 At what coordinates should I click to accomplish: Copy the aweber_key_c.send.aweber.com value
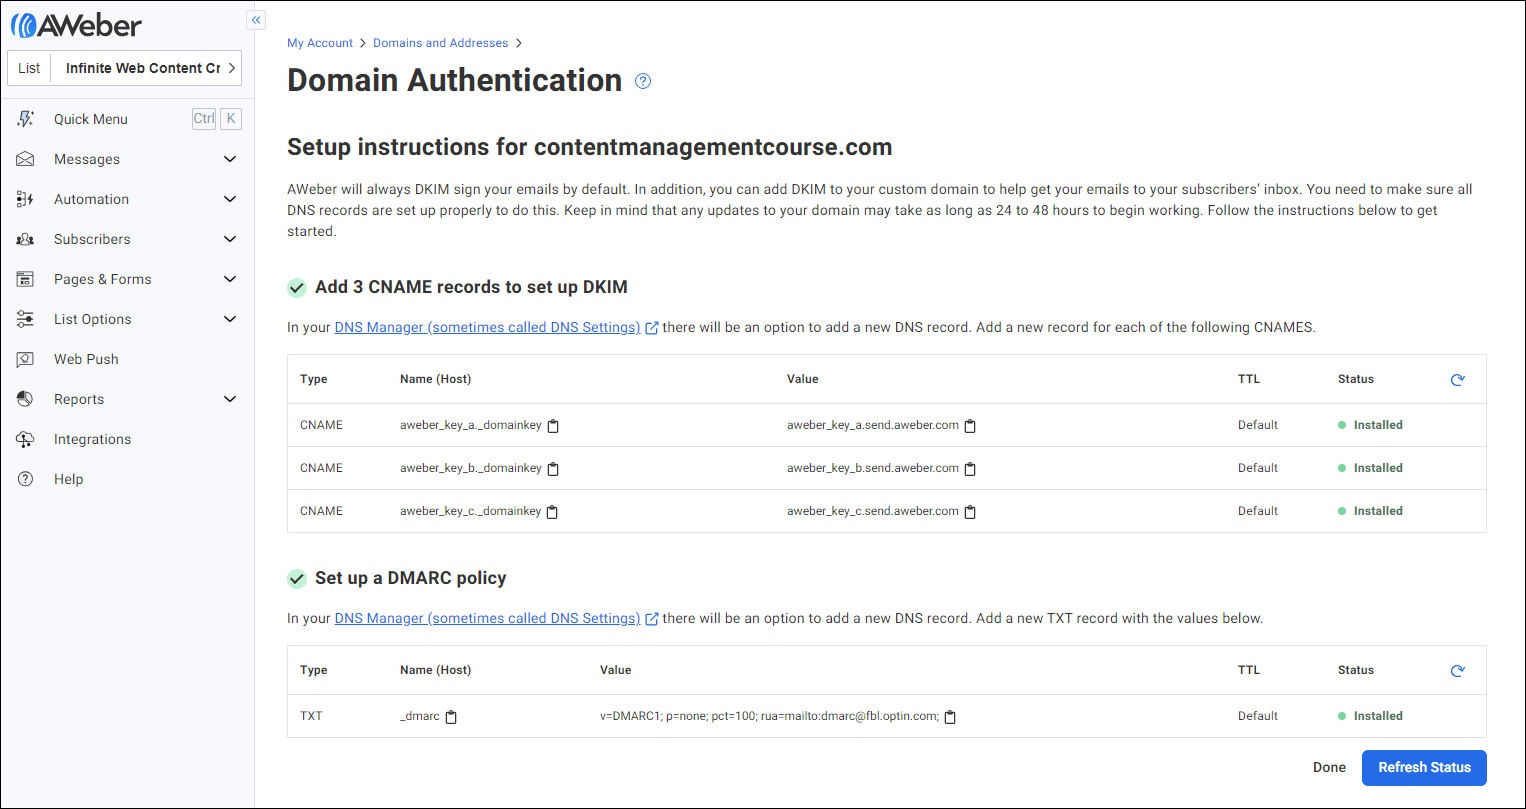click(x=970, y=512)
